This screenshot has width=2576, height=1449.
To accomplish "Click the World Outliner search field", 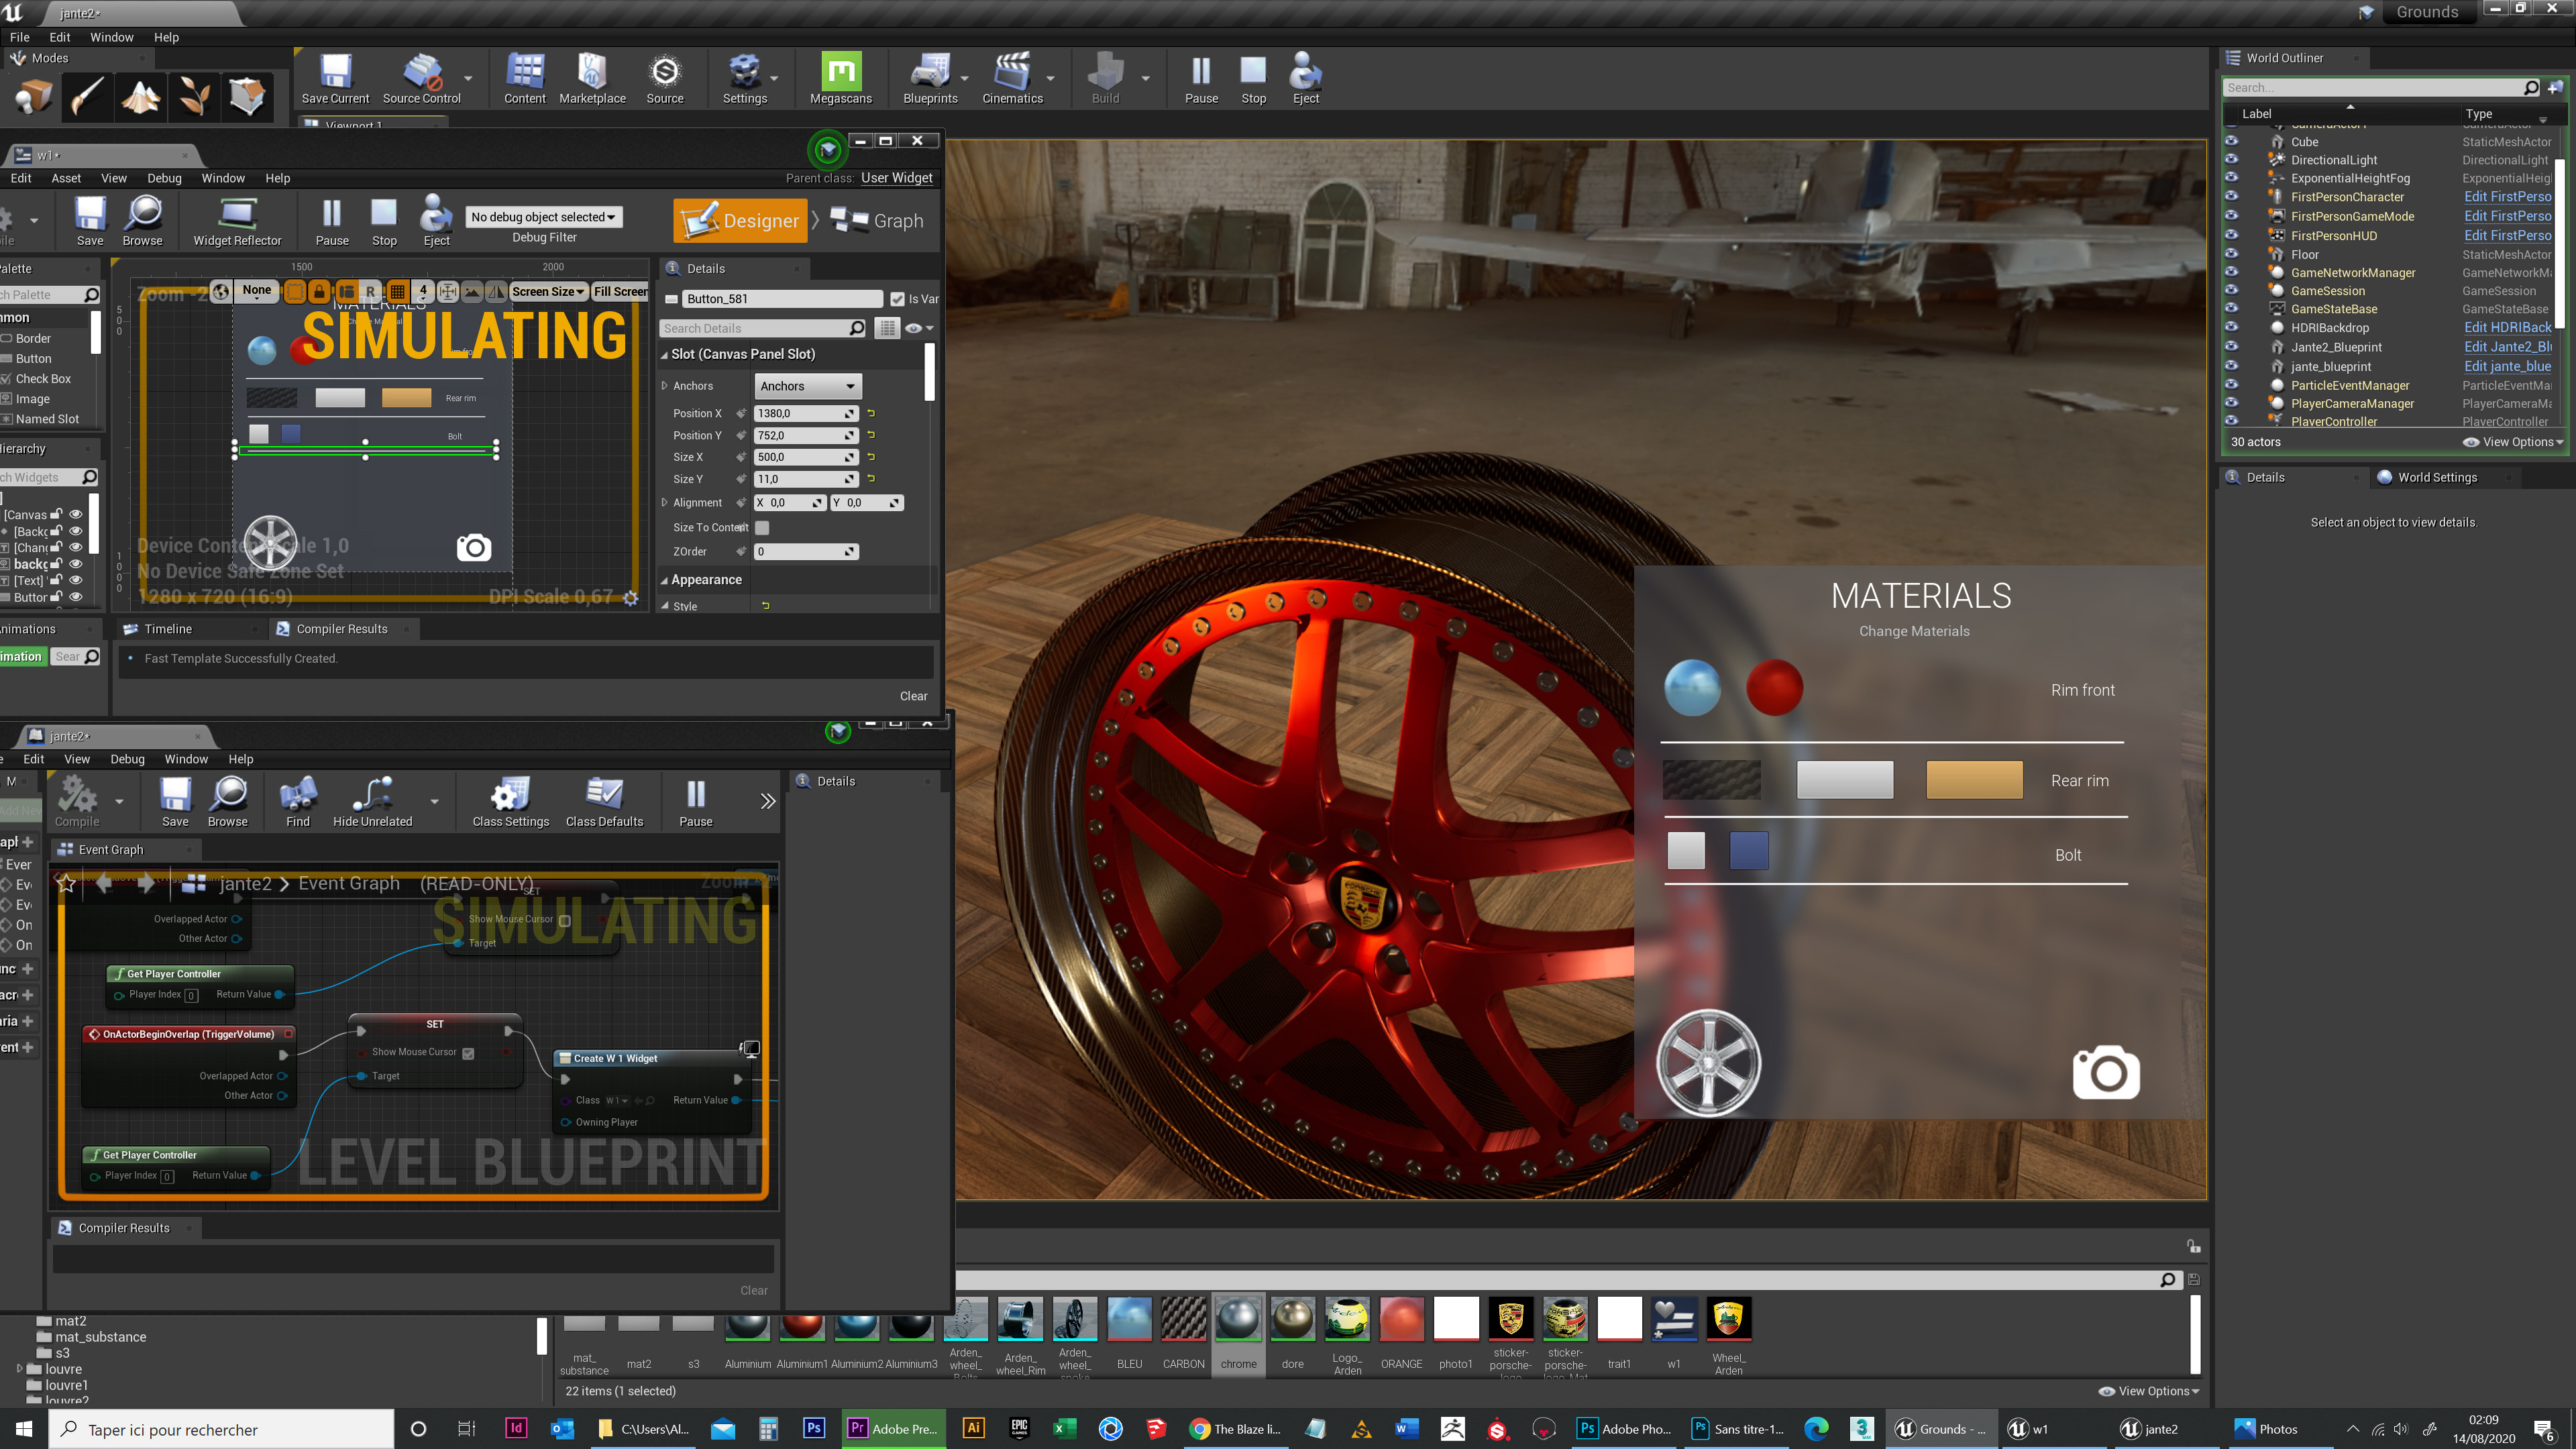I will point(2381,88).
